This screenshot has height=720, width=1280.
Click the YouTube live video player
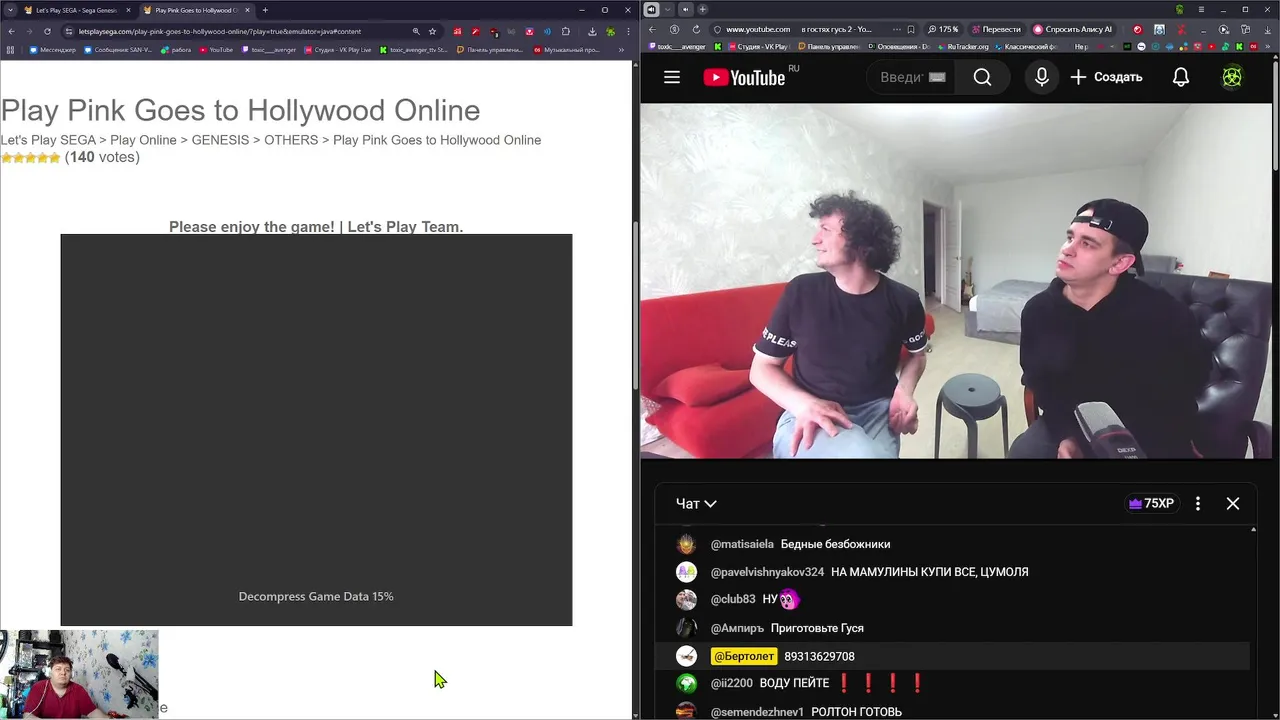coord(957,281)
